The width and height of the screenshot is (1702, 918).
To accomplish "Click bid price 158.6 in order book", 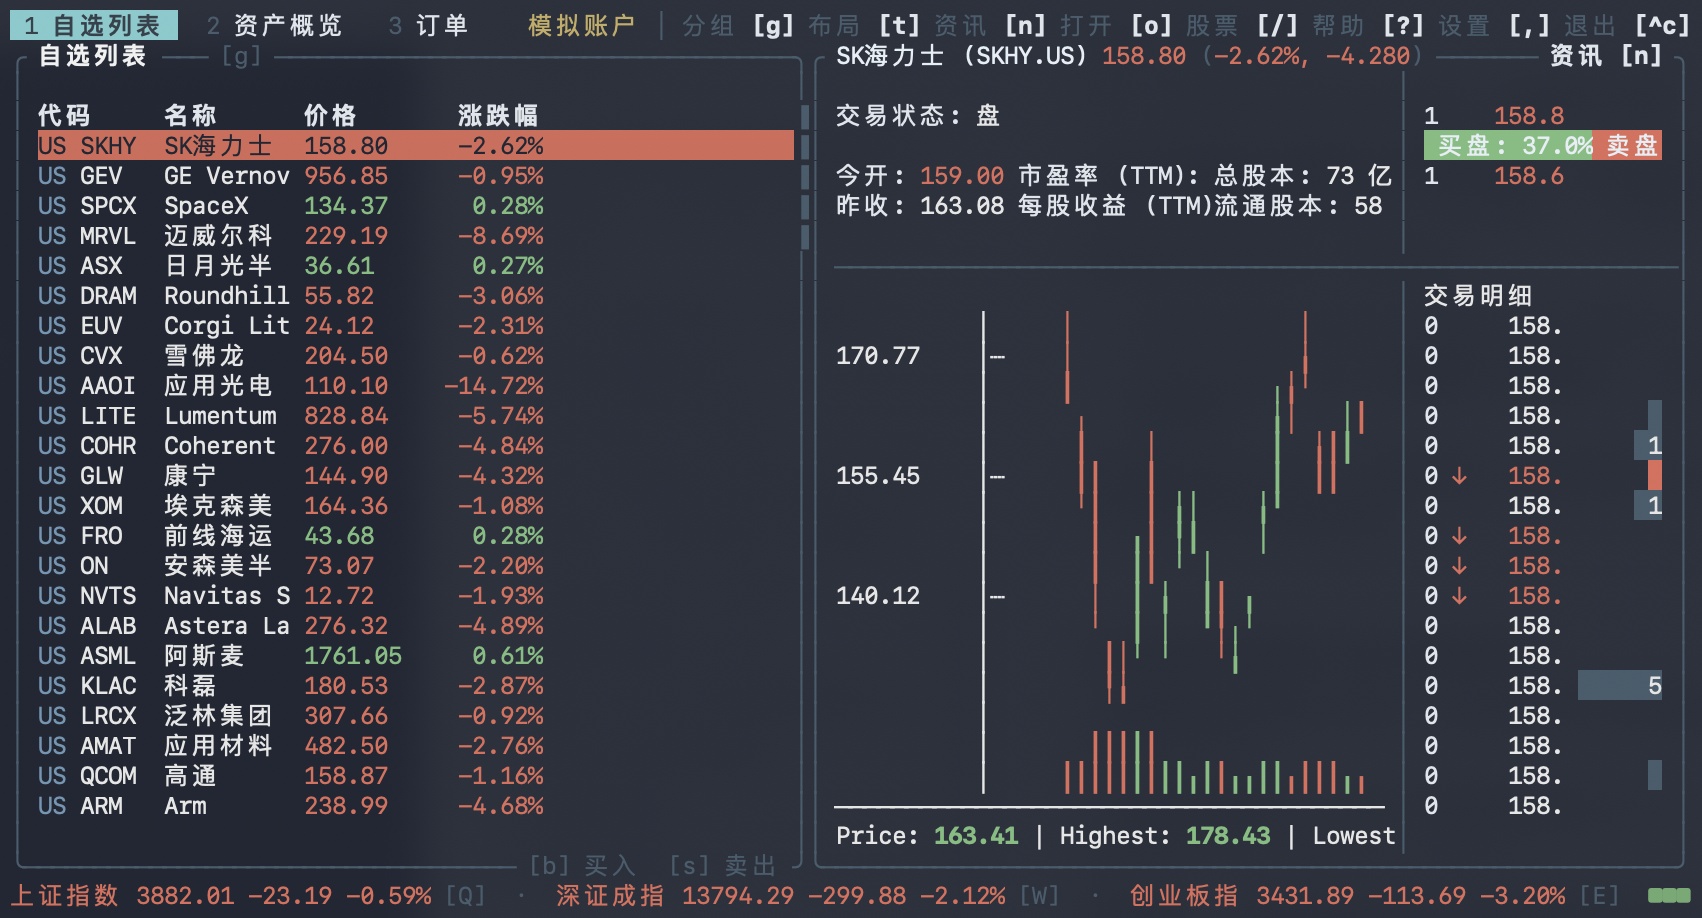I will [x=1529, y=176].
